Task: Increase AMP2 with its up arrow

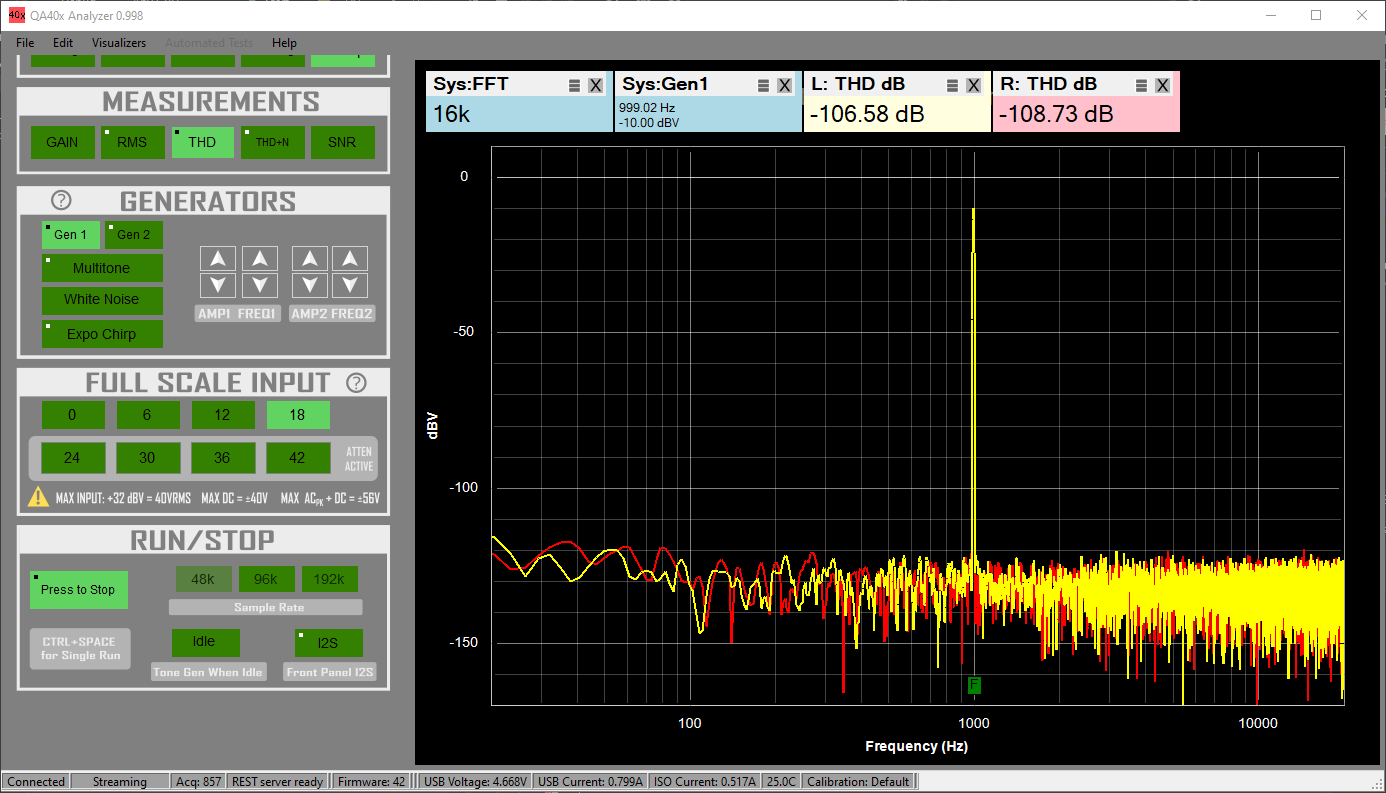Action: tap(310, 259)
